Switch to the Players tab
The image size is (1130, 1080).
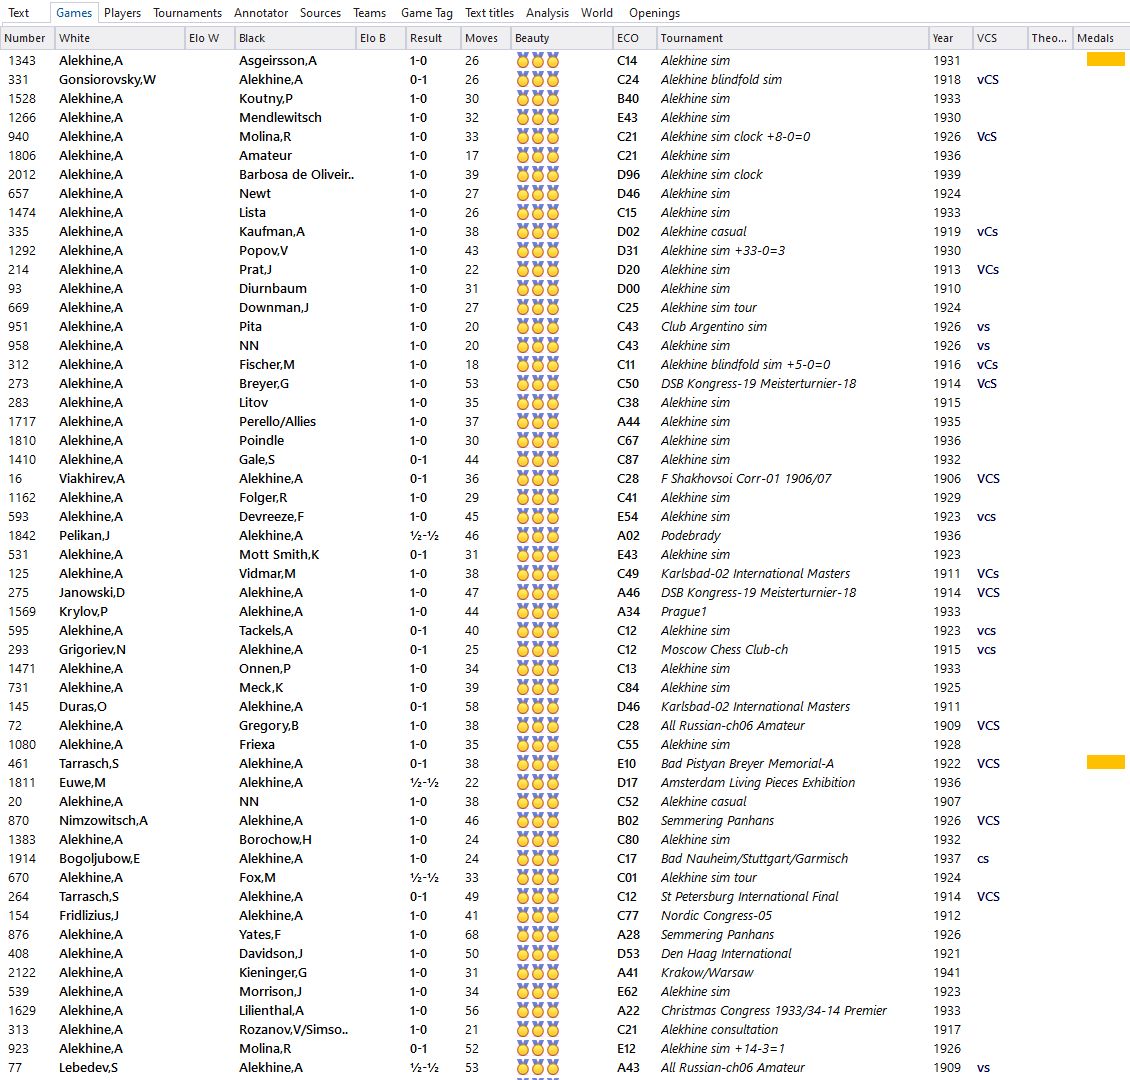click(122, 13)
